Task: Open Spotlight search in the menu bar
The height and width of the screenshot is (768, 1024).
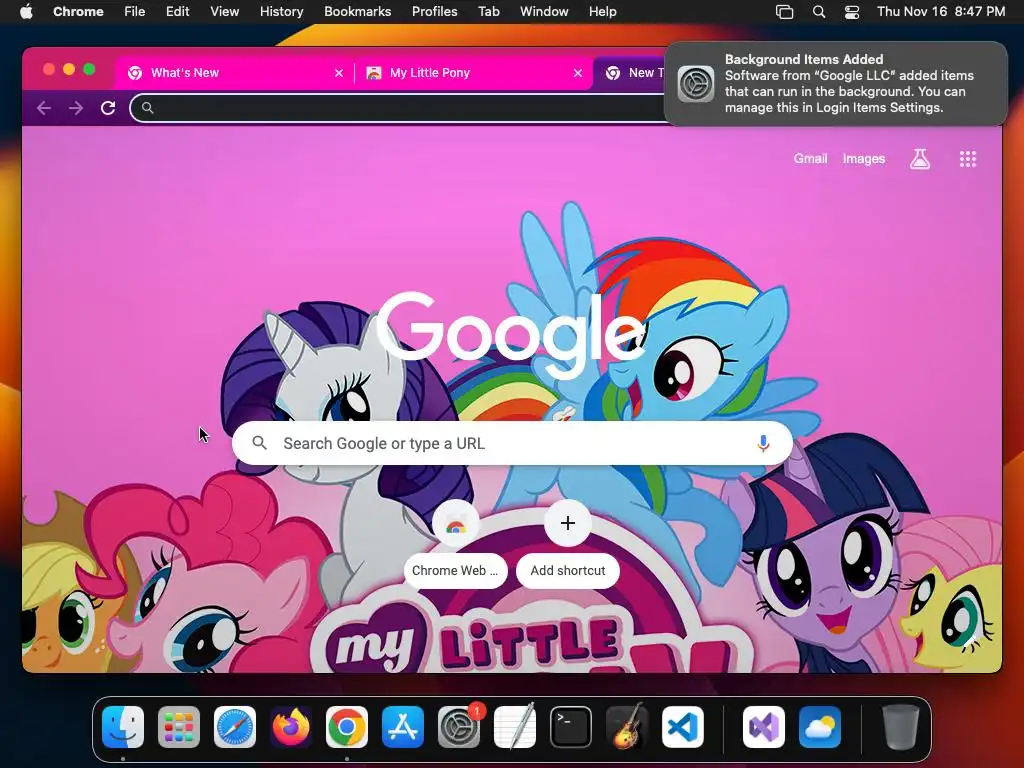Action: point(819,12)
